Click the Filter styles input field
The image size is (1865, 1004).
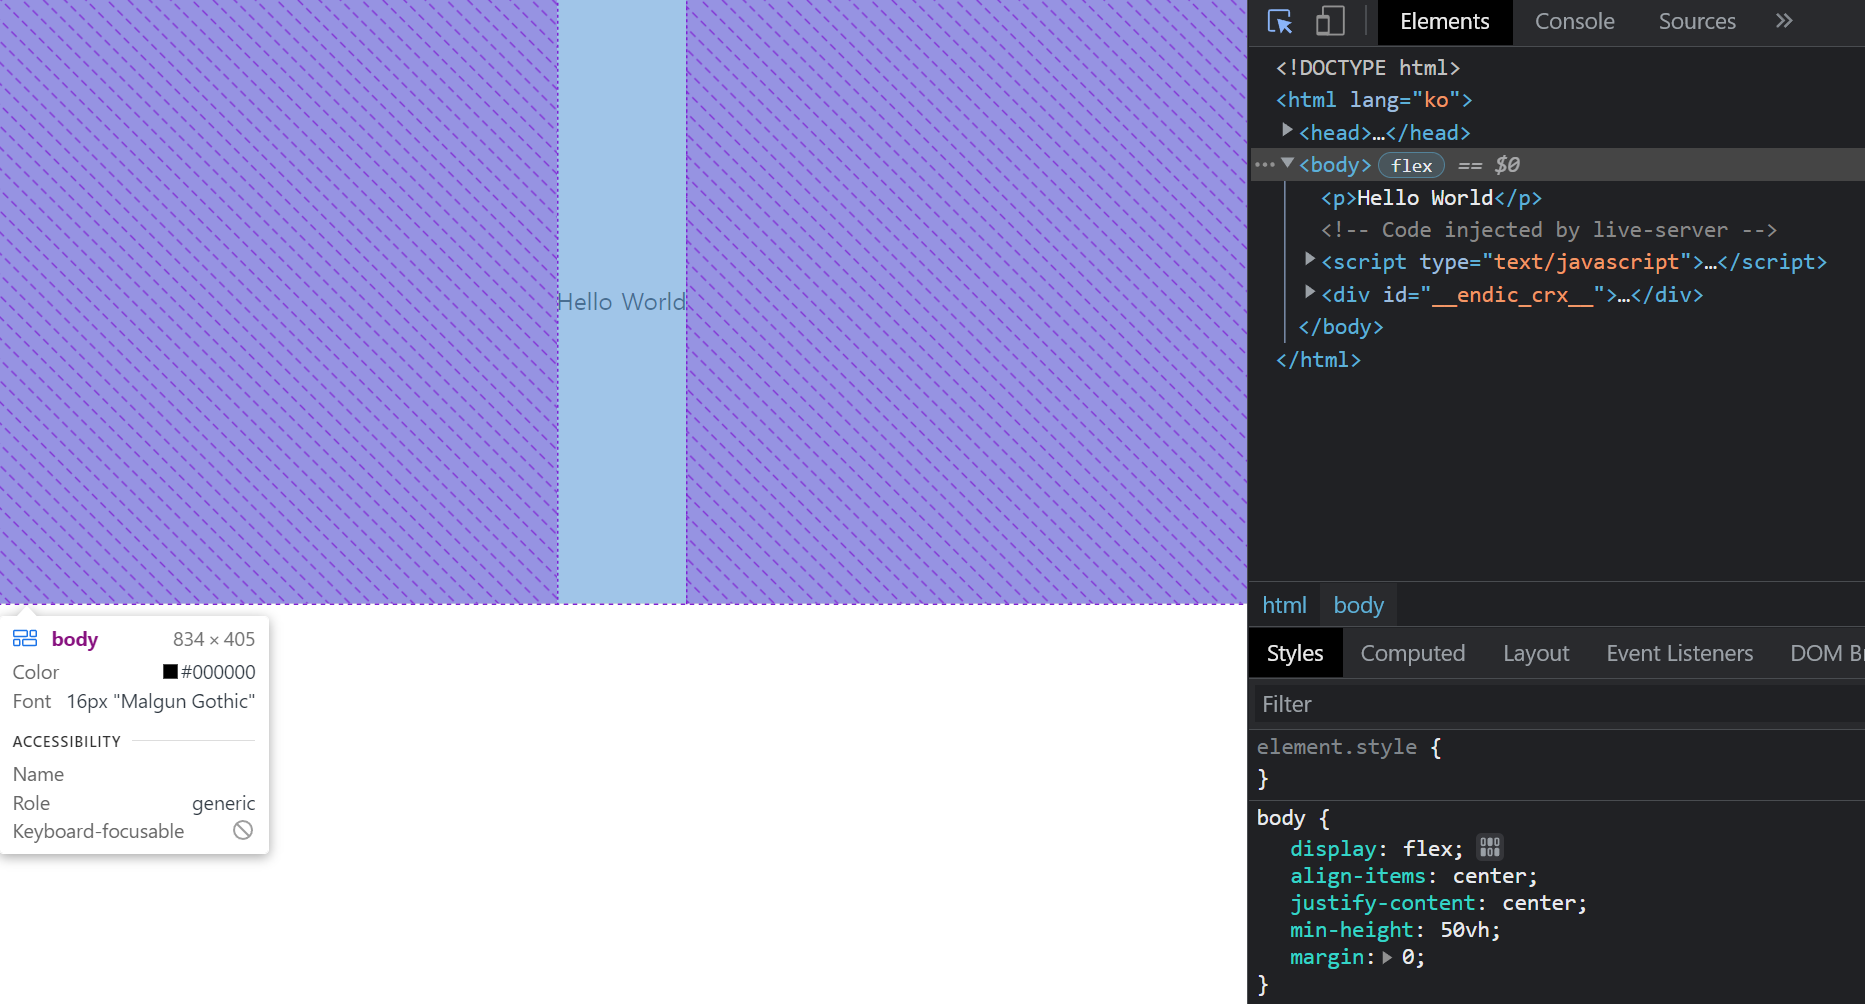1558,704
